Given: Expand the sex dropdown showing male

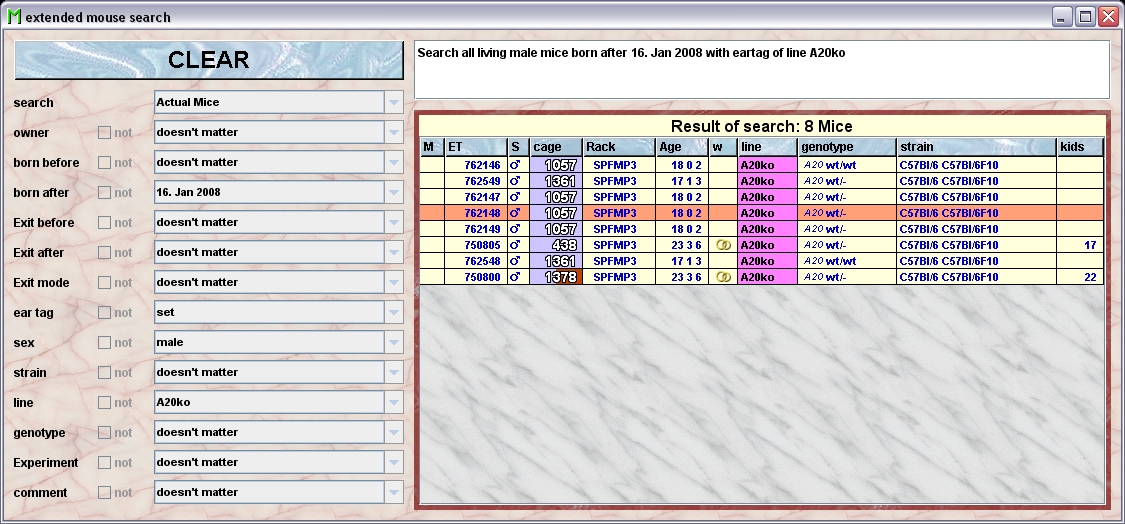Looking at the screenshot, I should point(394,342).
